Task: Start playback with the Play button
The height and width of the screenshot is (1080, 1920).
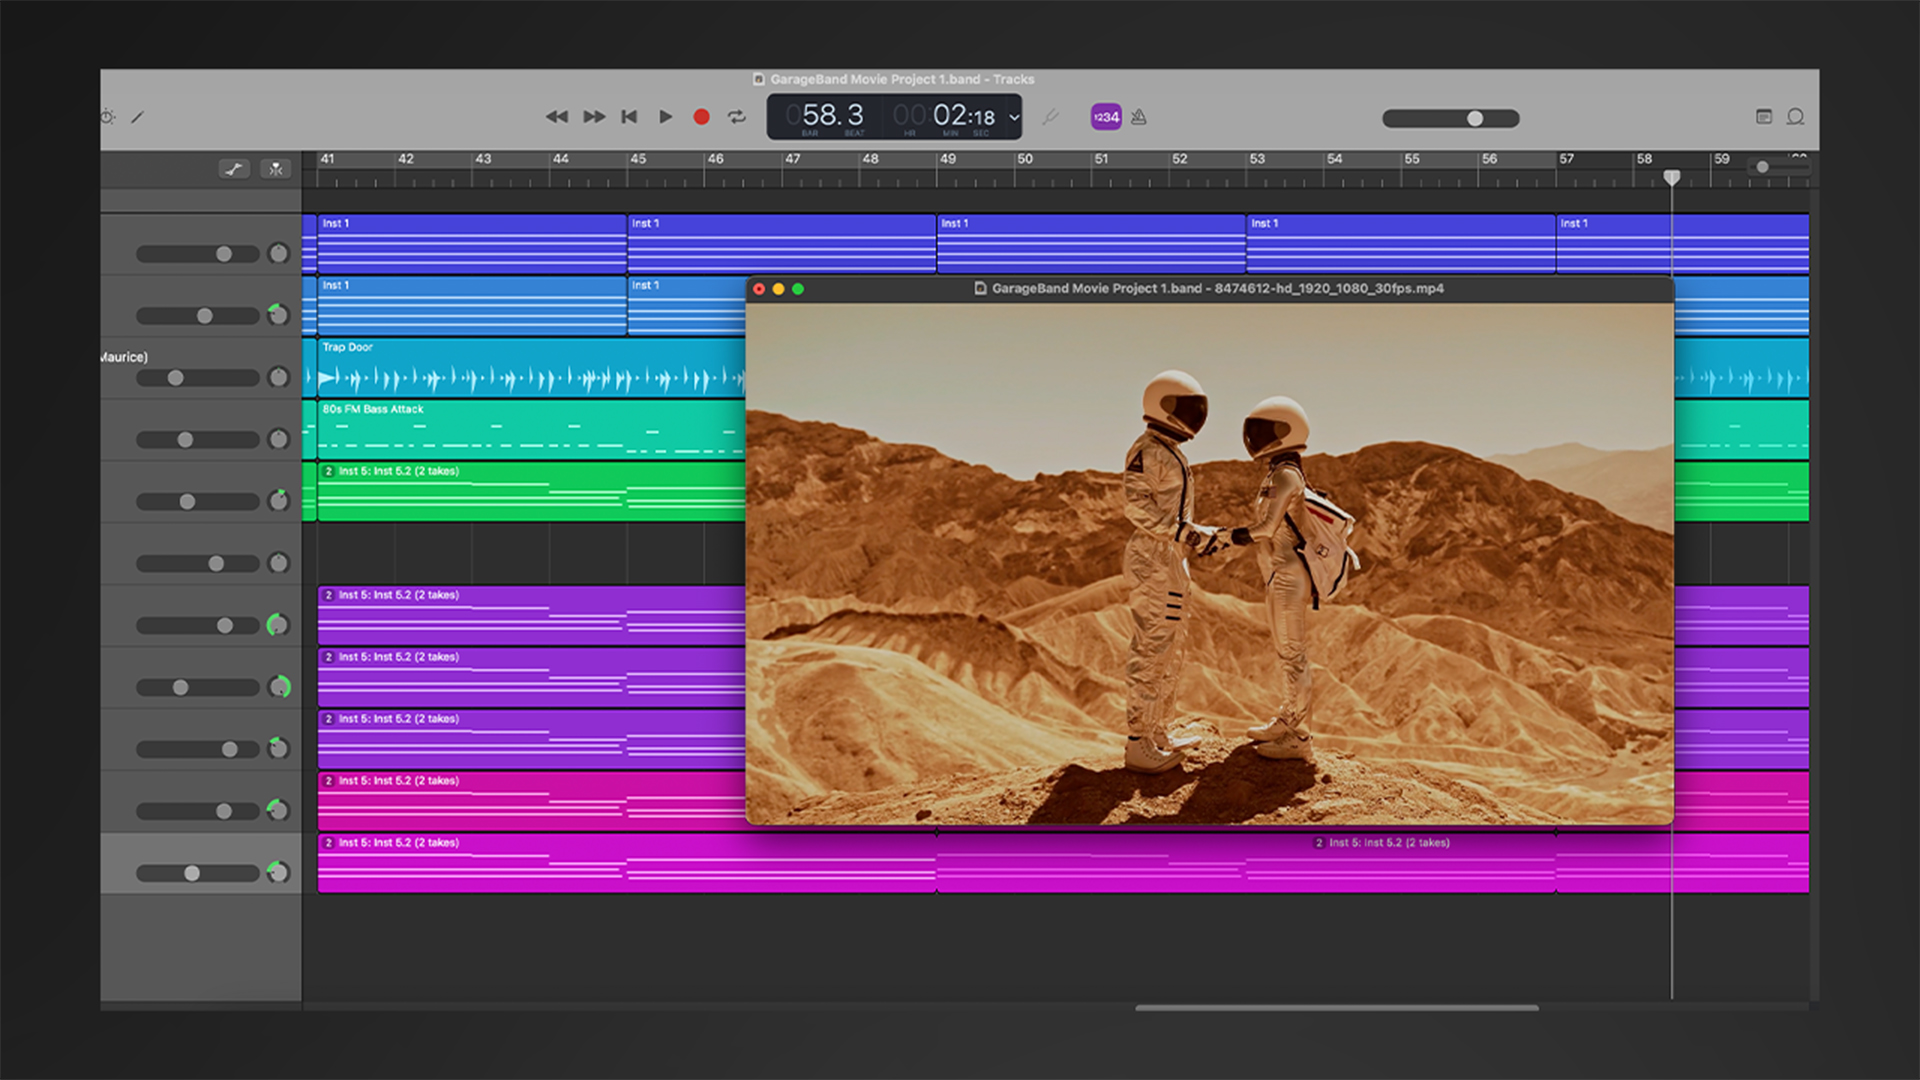Action: click(x=665, y=117)
